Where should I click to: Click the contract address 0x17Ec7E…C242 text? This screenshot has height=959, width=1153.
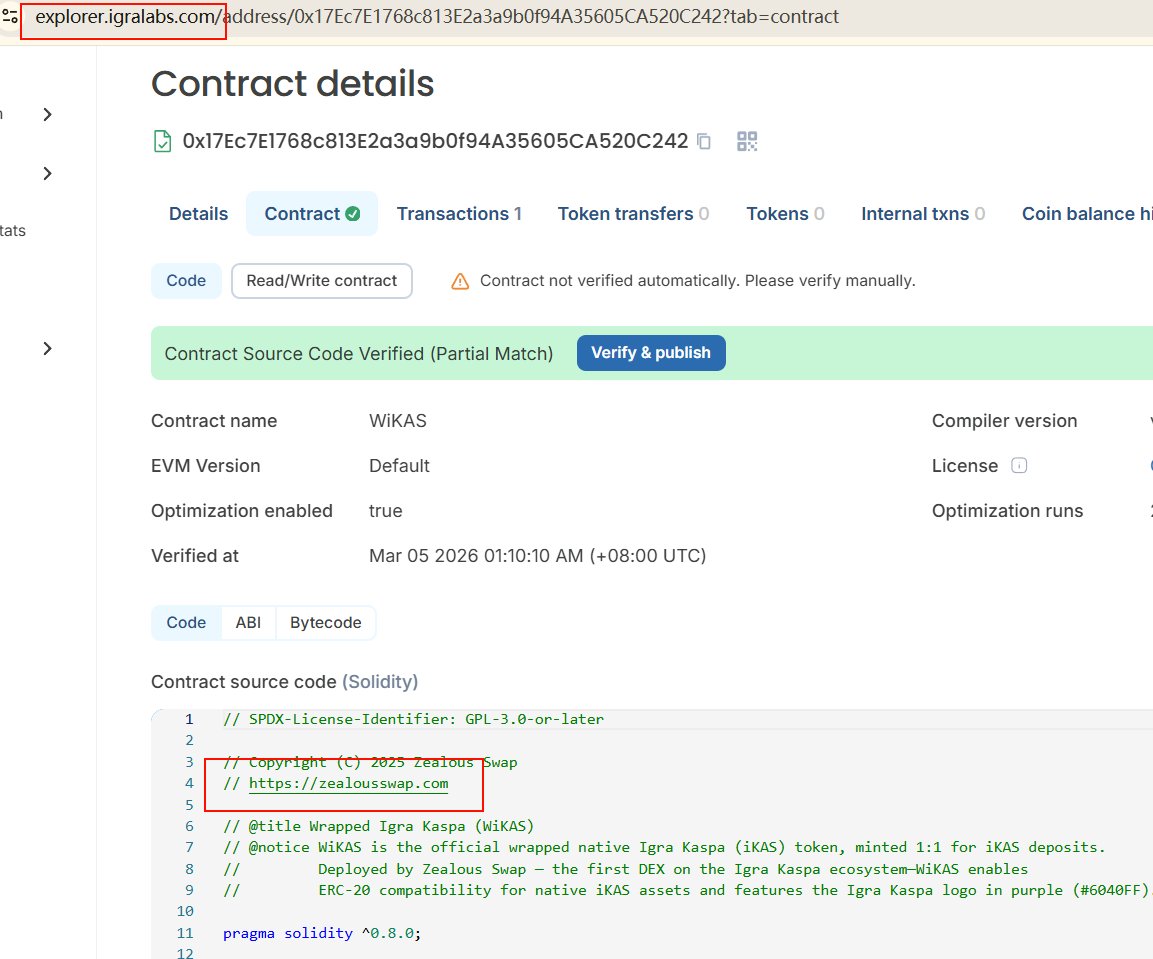435,141
